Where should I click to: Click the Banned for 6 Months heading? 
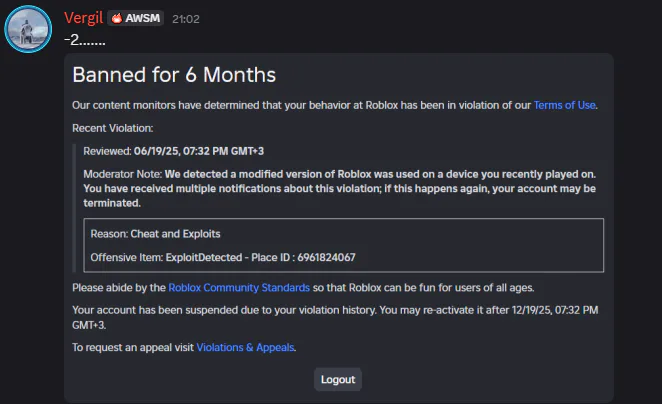point(174,75)
